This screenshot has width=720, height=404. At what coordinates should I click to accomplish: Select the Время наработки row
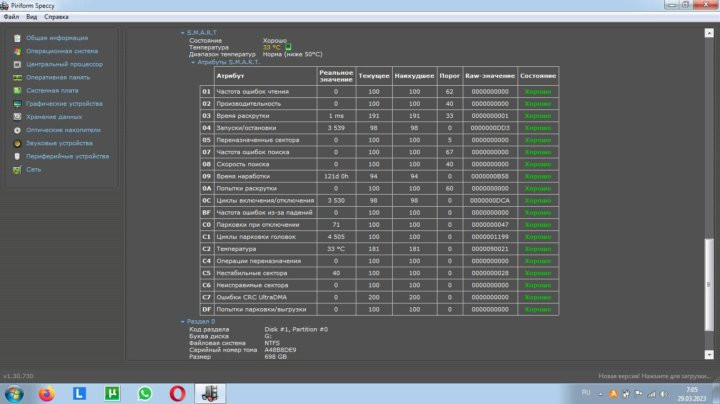pos(379,176)
